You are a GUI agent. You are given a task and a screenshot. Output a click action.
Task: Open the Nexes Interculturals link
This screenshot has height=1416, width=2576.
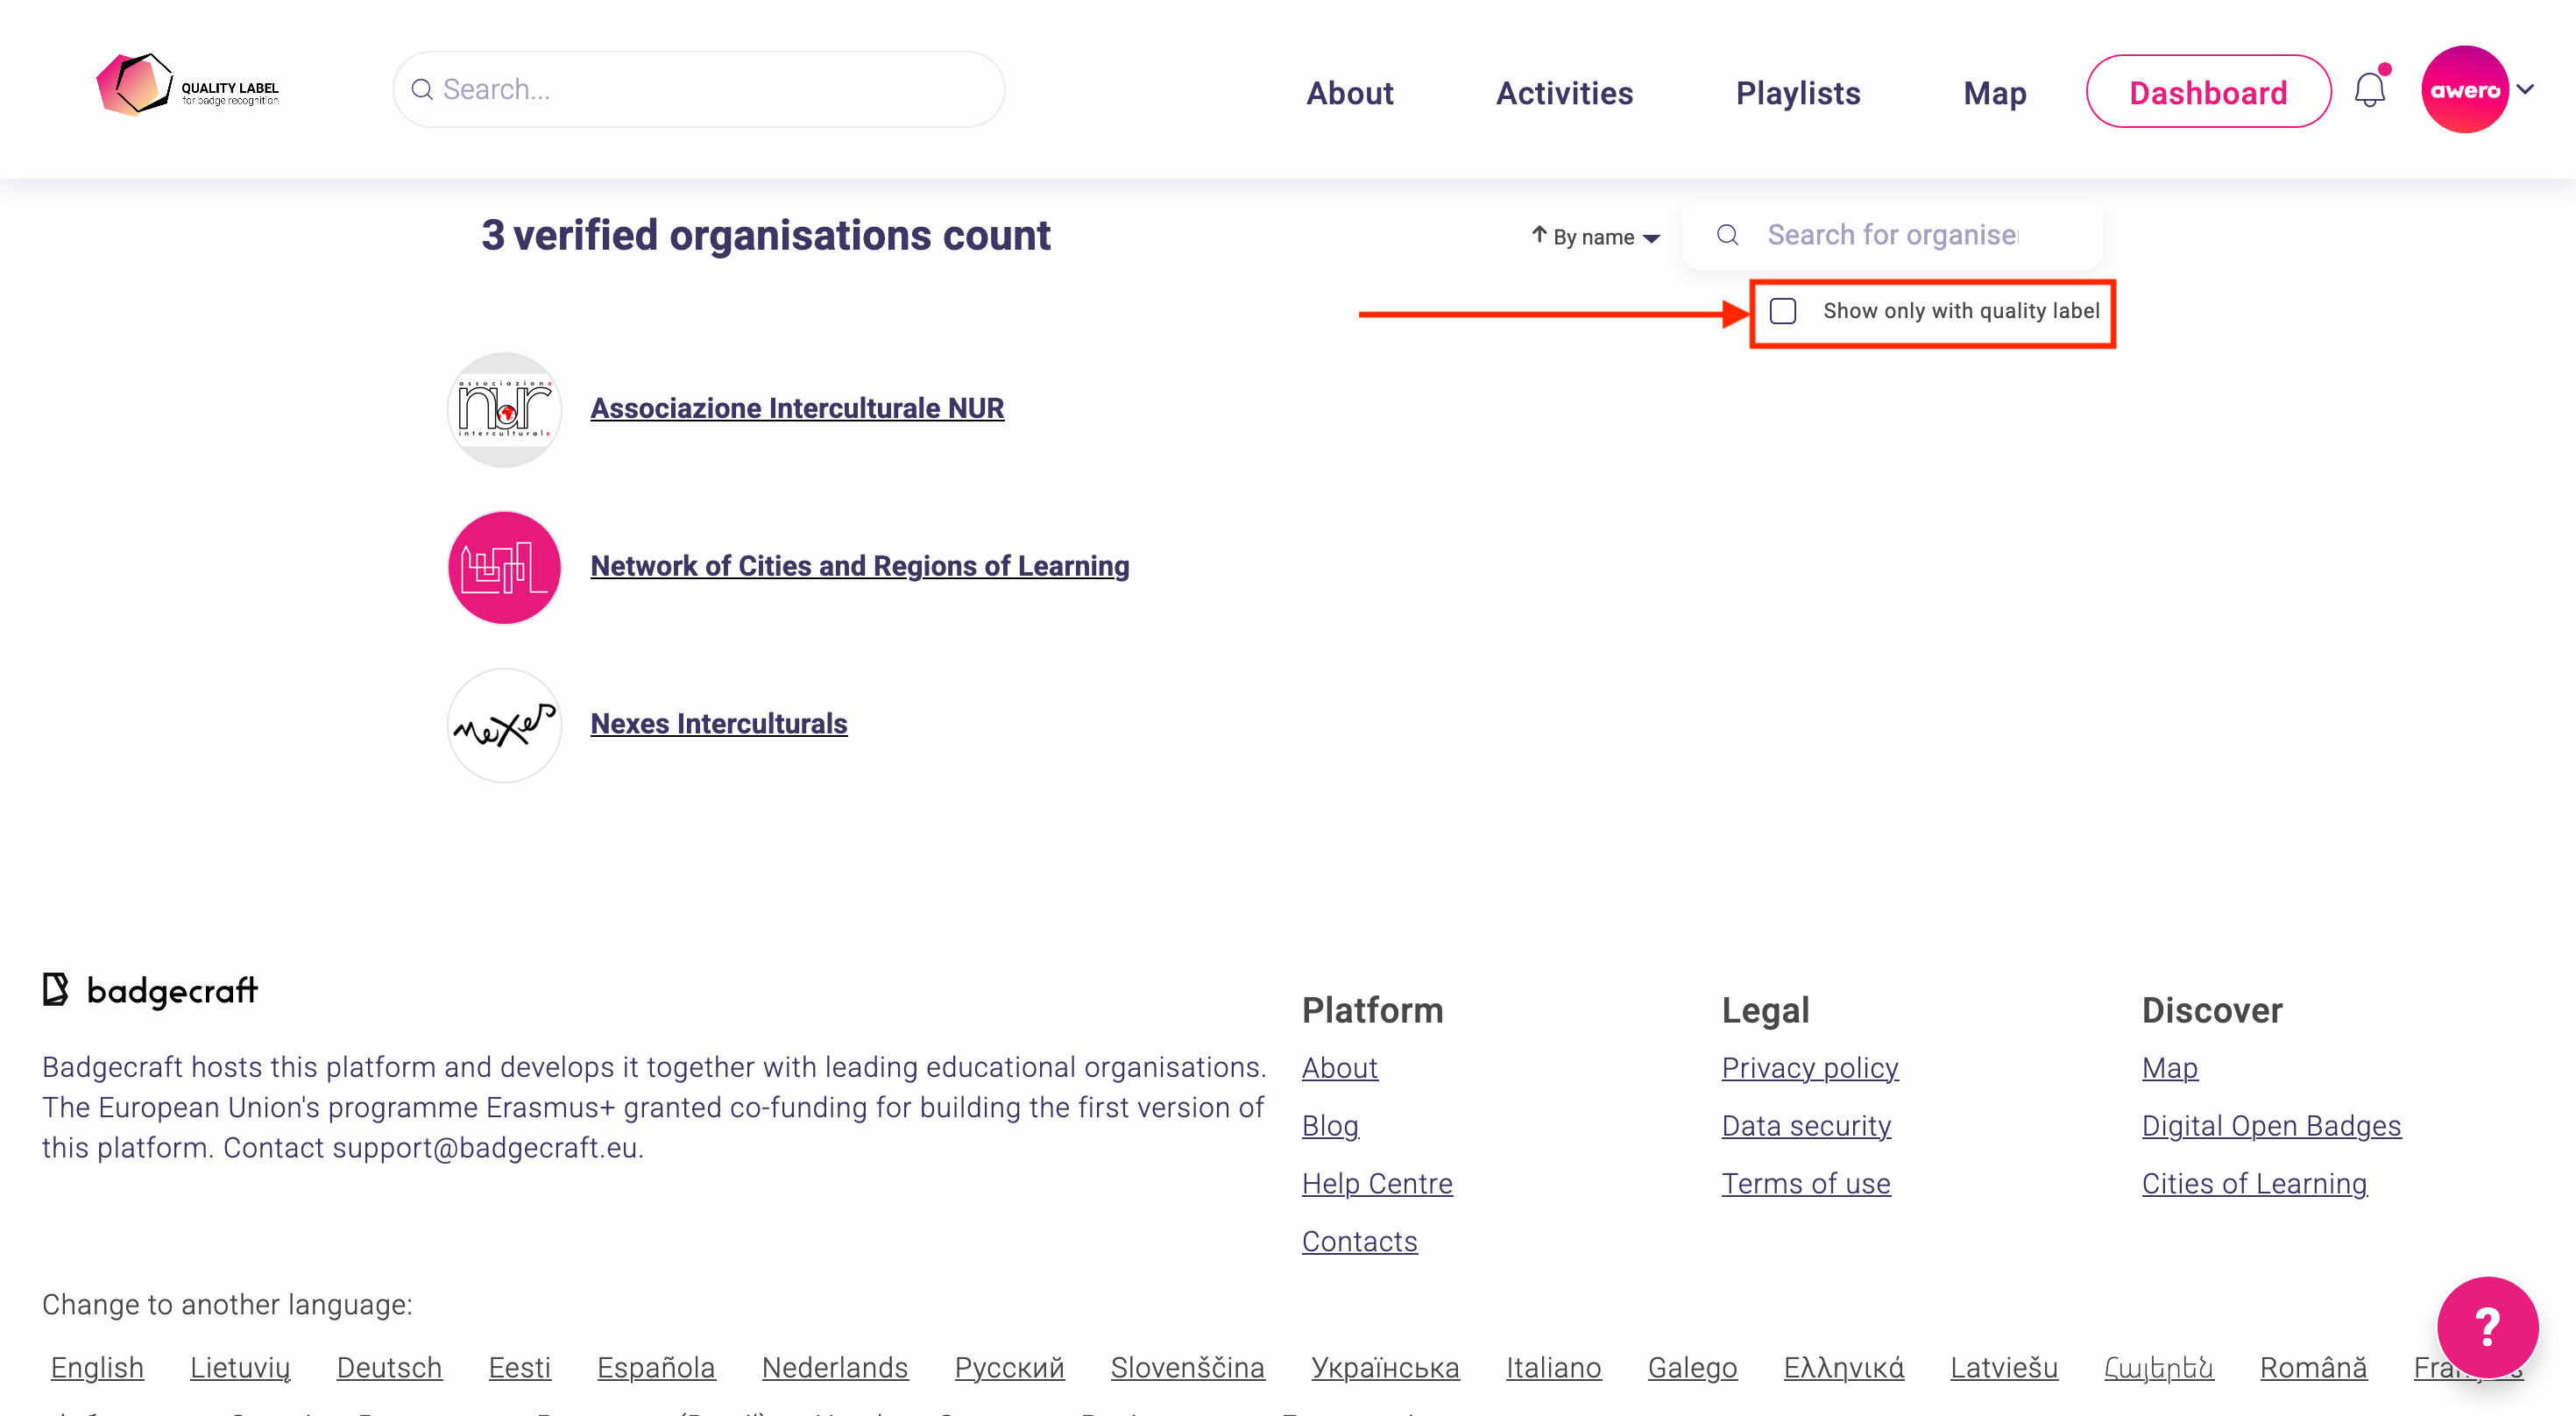[x=718, y=723]
